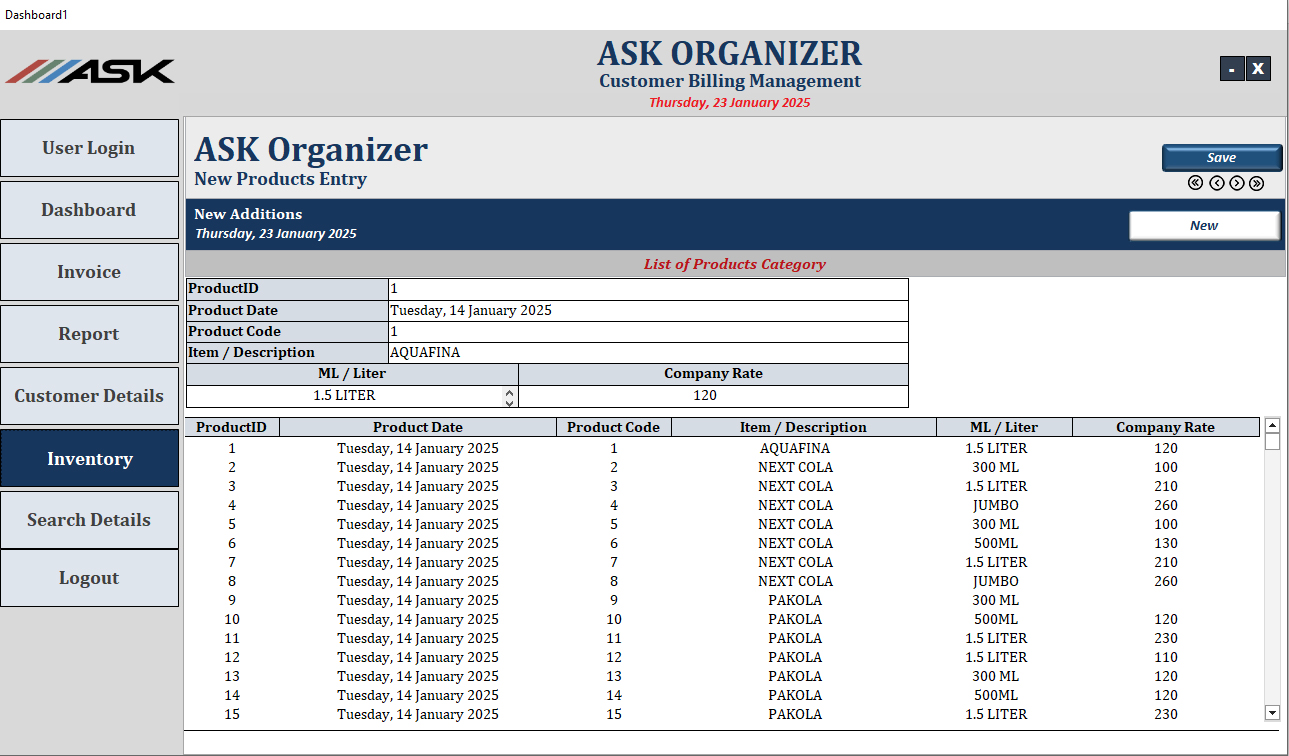The image size is (1289, 756).
Task: Click the ProductID input field
Action: point(648,289)
